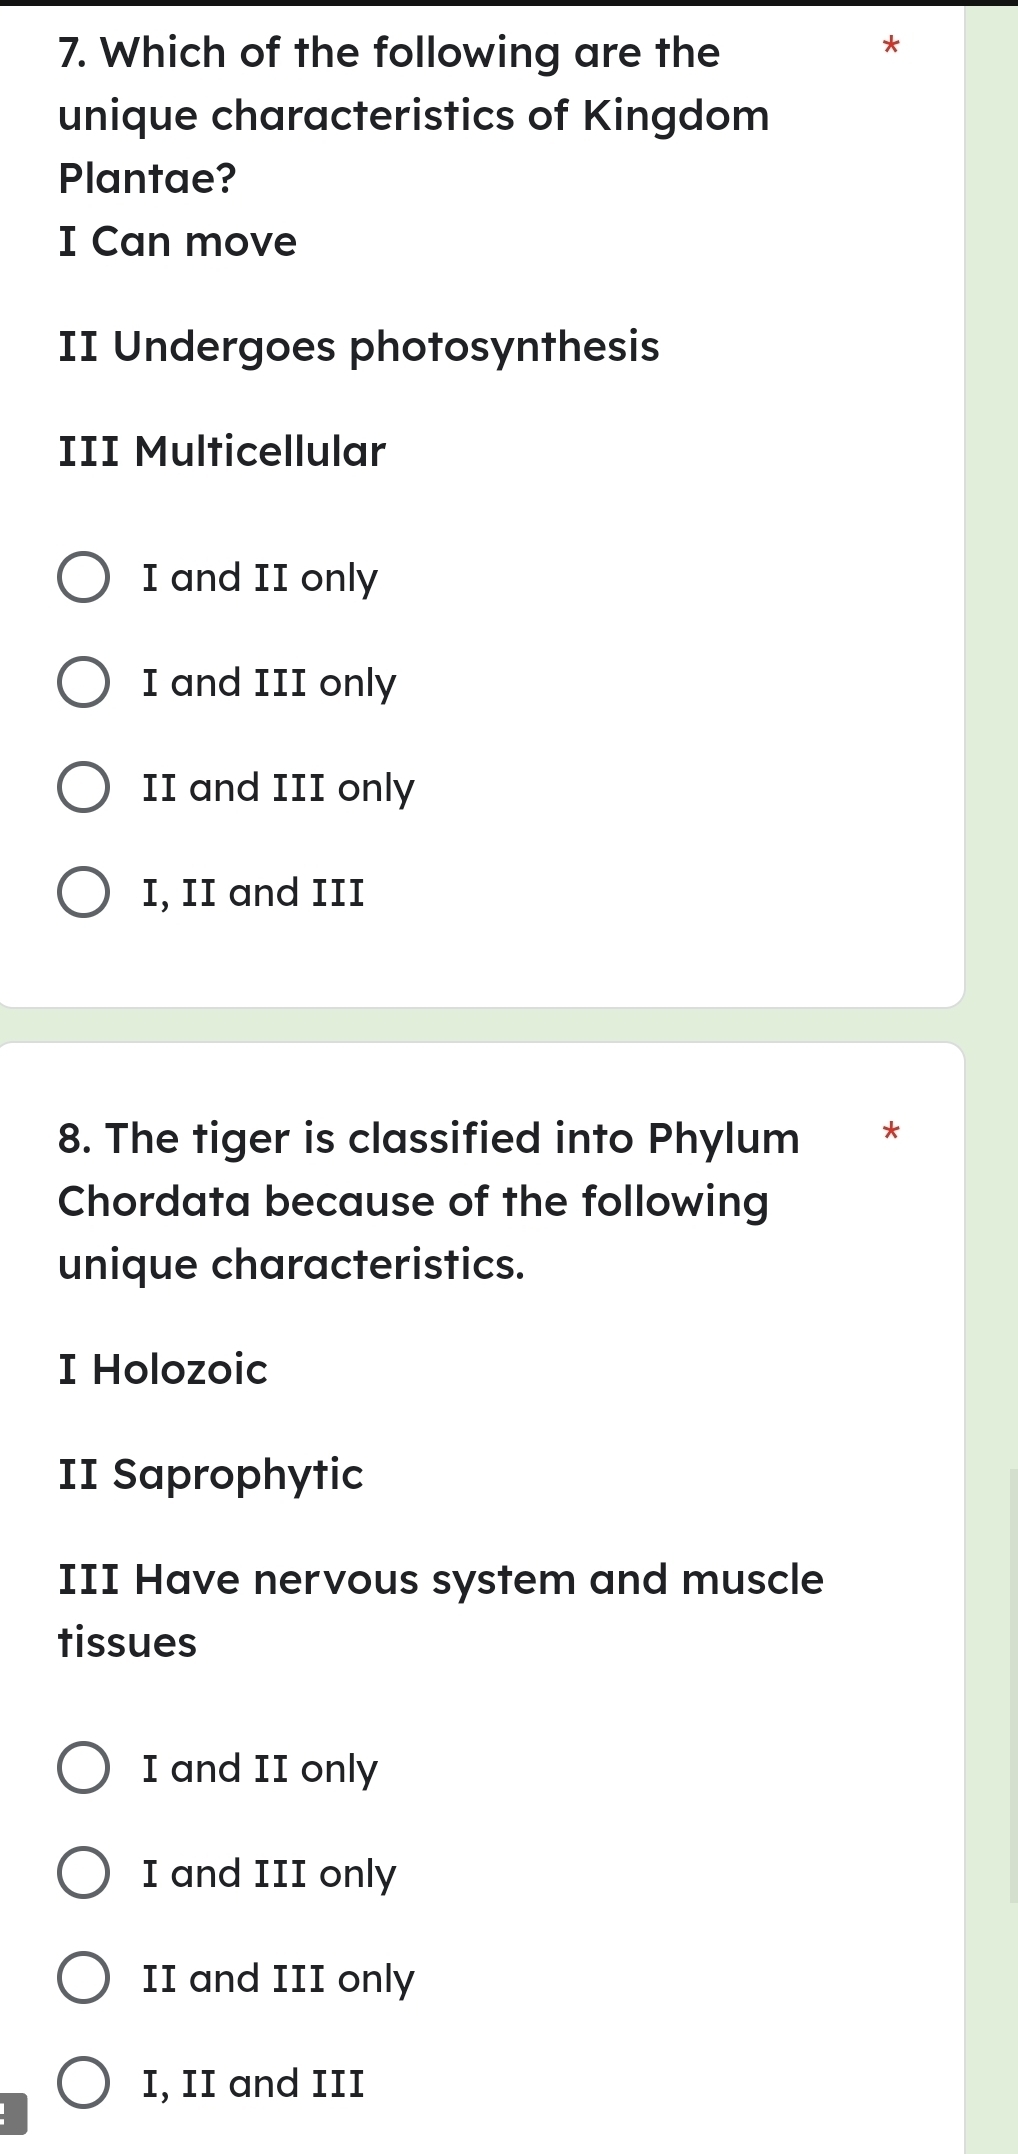Choose "II and III only" for question 8
1018x2154 pixels.
pos(84,1978)
